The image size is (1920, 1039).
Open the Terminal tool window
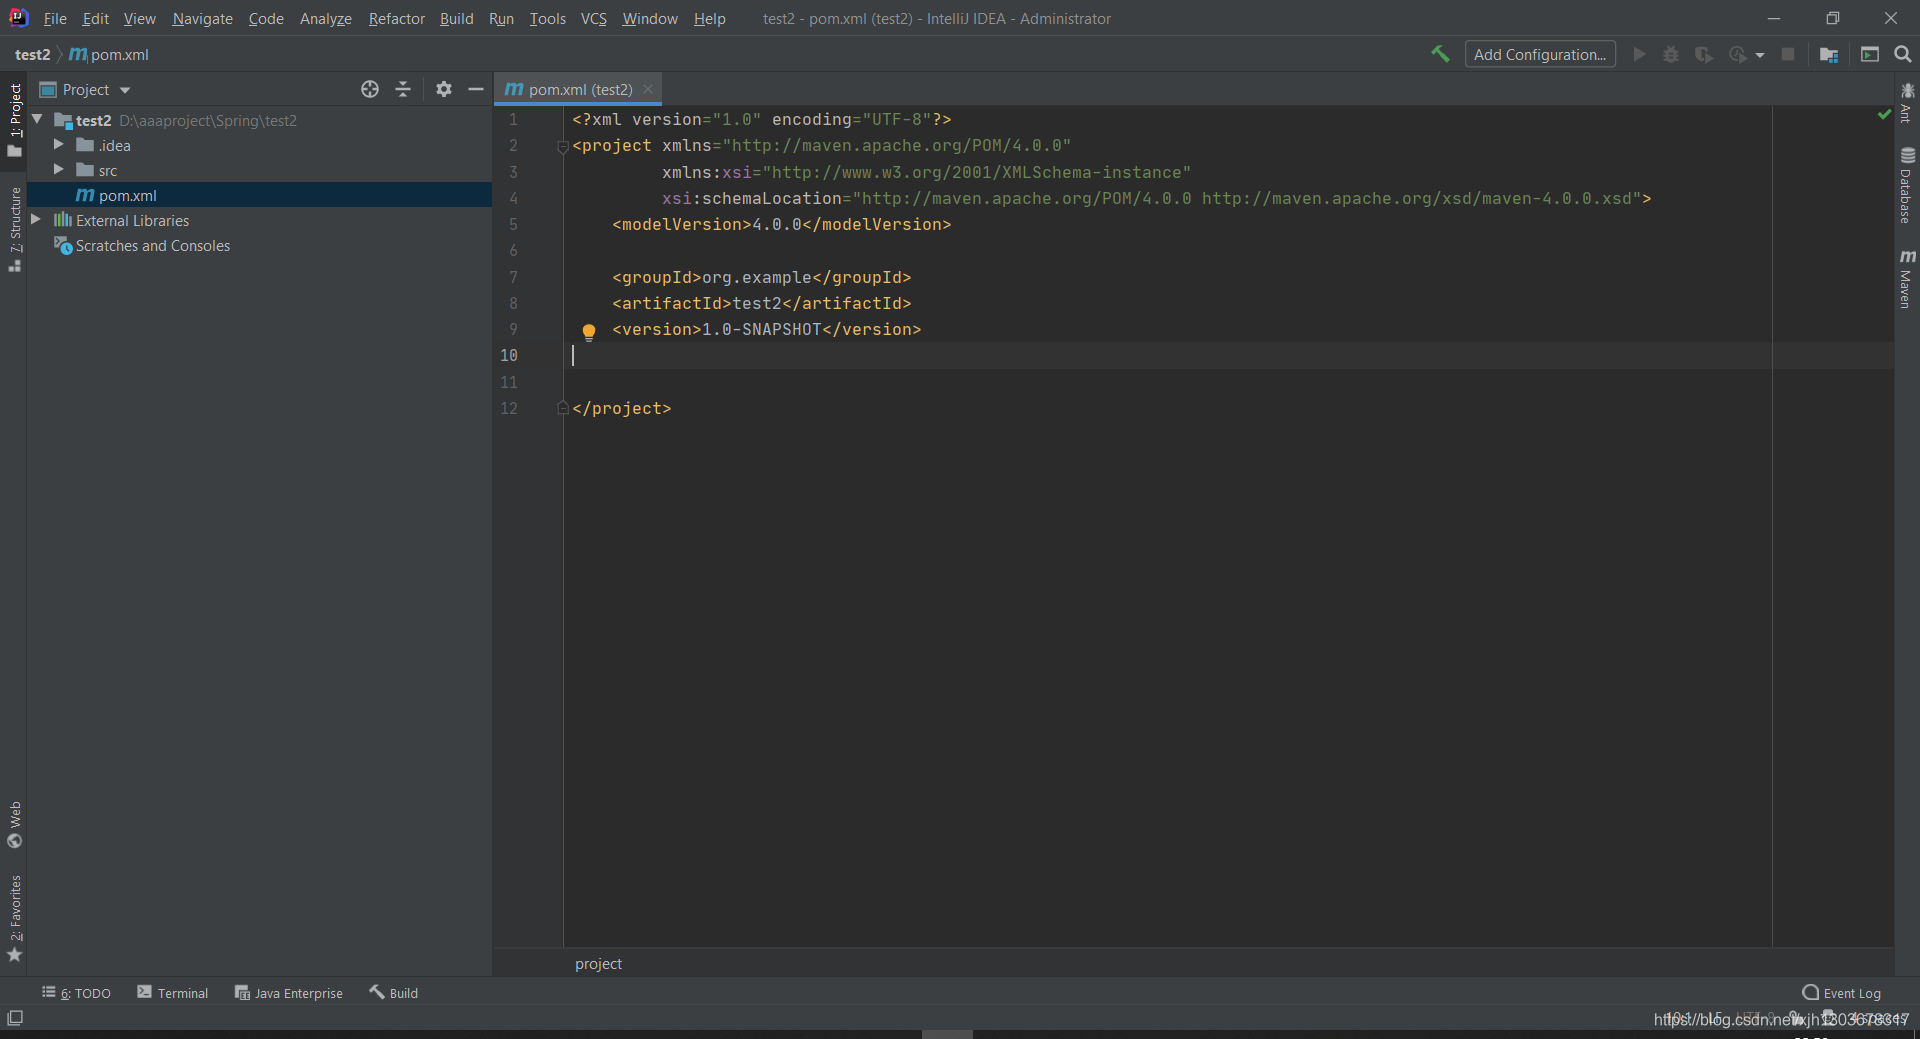pos(173,992)
